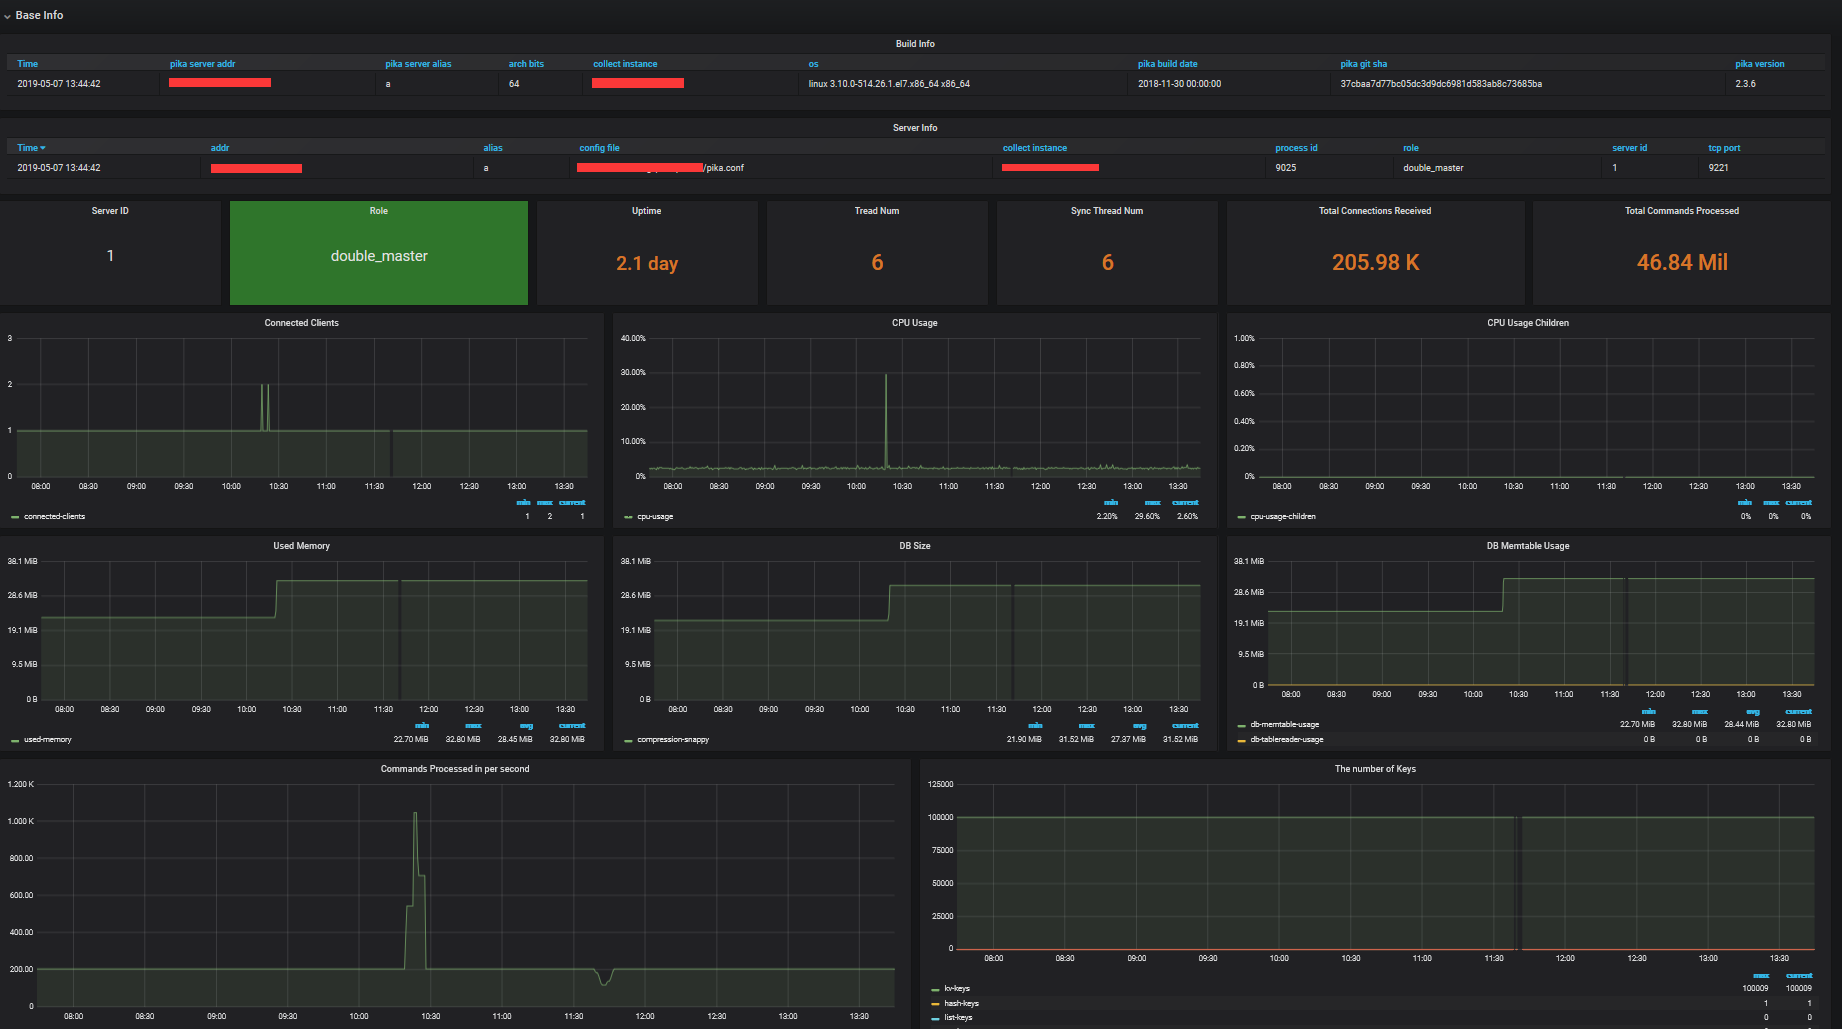Sort Server Info by tcp port column

[1724, 148]
